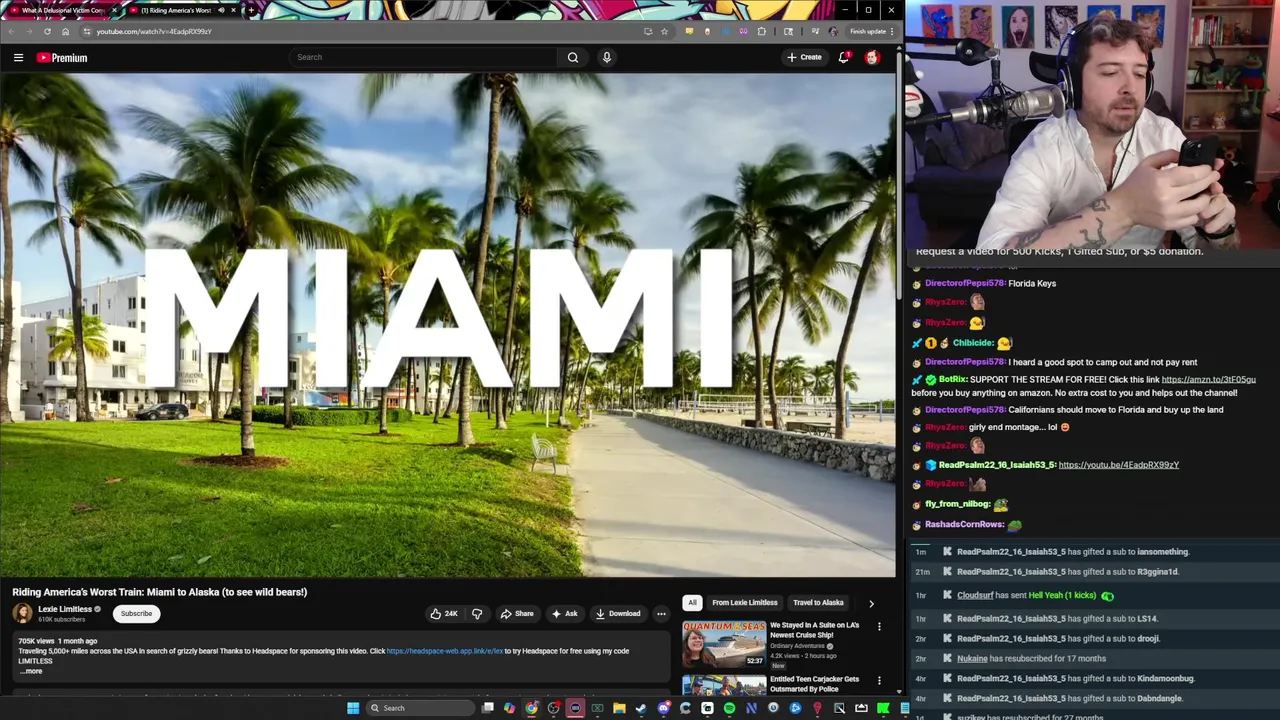Open a new browser tab
1280x720 pixels.
click(251, 10)
